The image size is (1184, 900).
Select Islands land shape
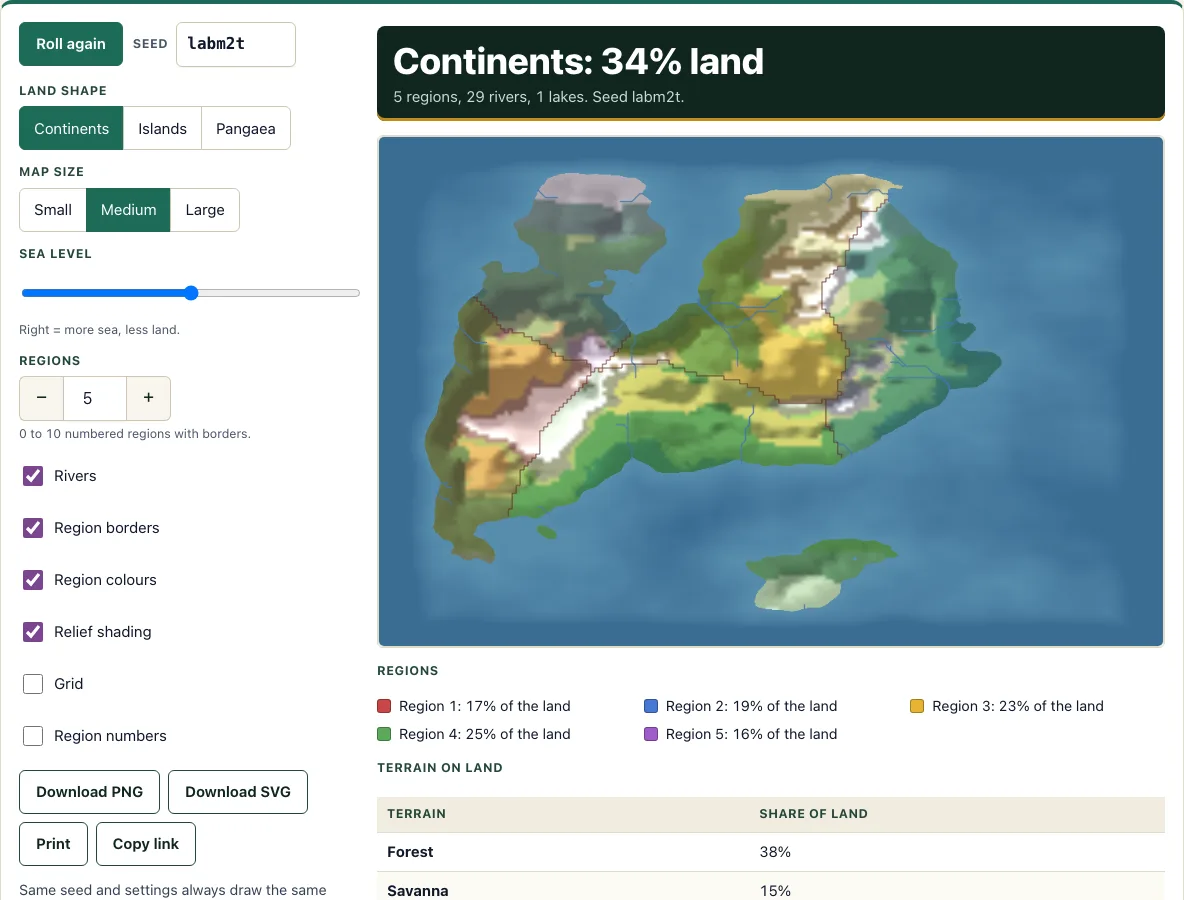tap(162, 128)
